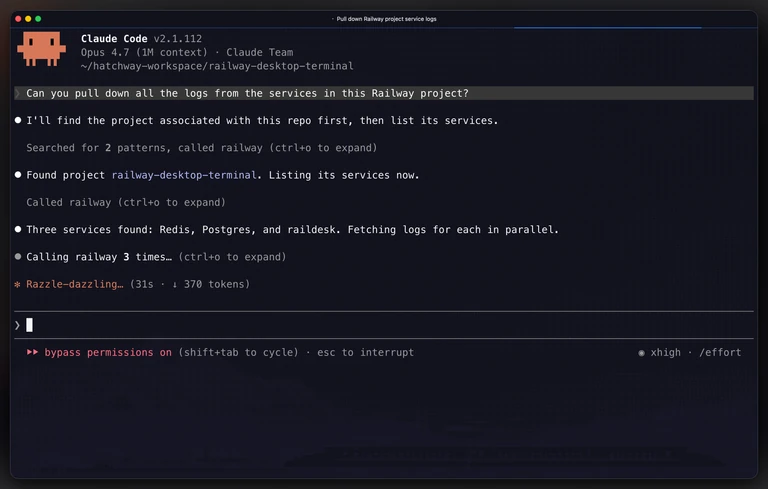The height and width of the screenshot is (489, 768).
Task: Click the yellow minimize window button
Action: click(x=28, y=19)
